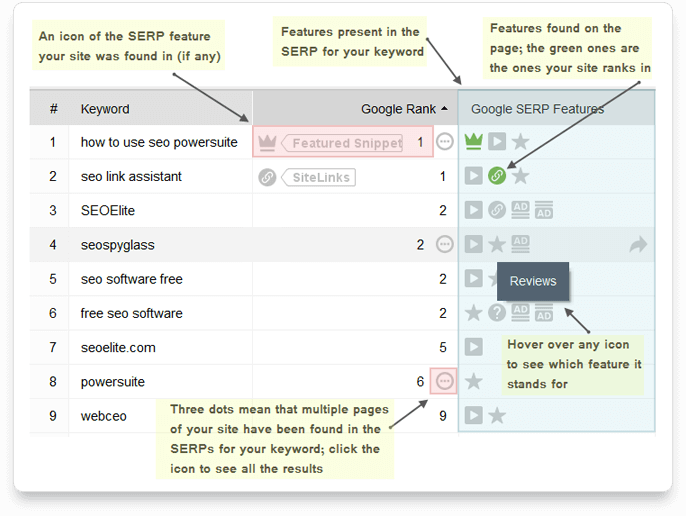Click the star icon in the "seo link assistant" row

click(x=521, y=176)
